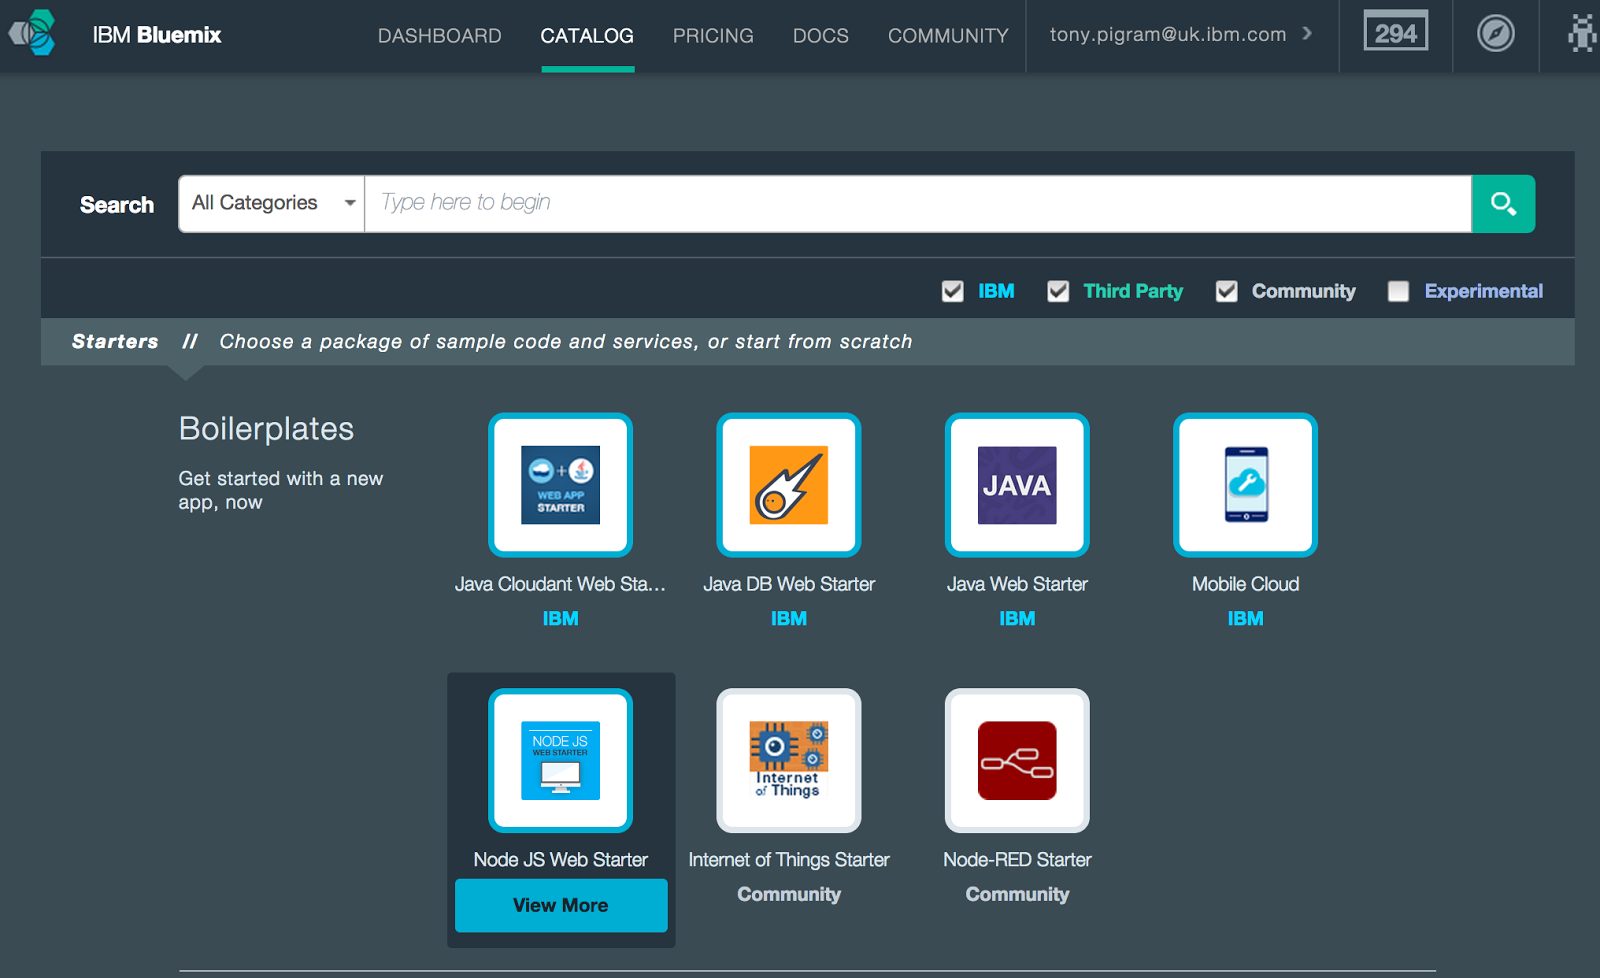Toggle the IBM filter checkbox
Screen dimensions: 1600x978
point(953,291)
